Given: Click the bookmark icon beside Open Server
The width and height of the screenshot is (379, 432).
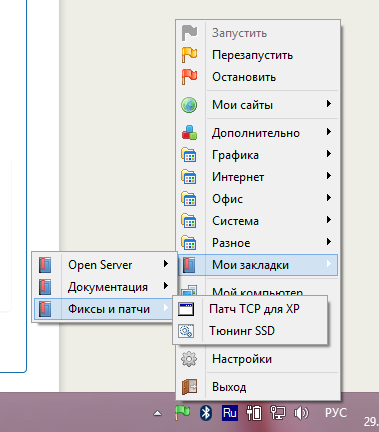Looking at the screenshot, I should (45, 265).
